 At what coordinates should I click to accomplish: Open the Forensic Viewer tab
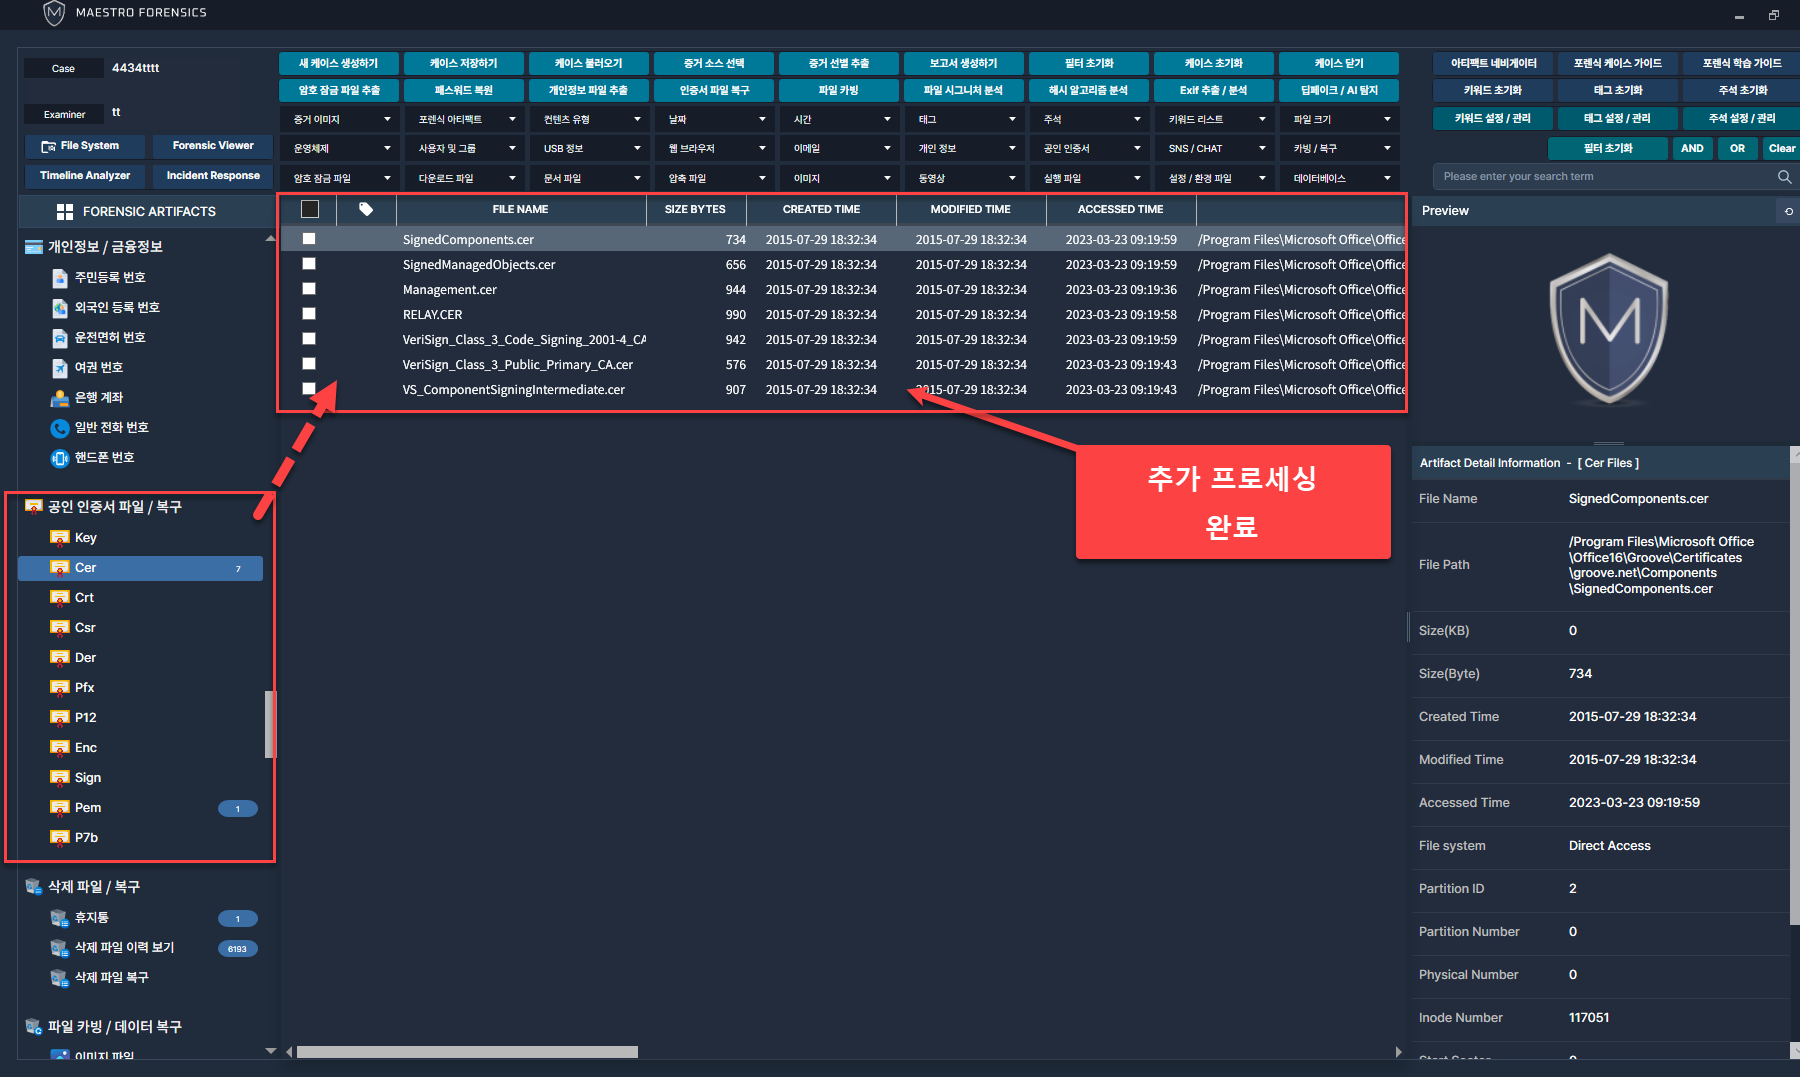pos(213,146)
